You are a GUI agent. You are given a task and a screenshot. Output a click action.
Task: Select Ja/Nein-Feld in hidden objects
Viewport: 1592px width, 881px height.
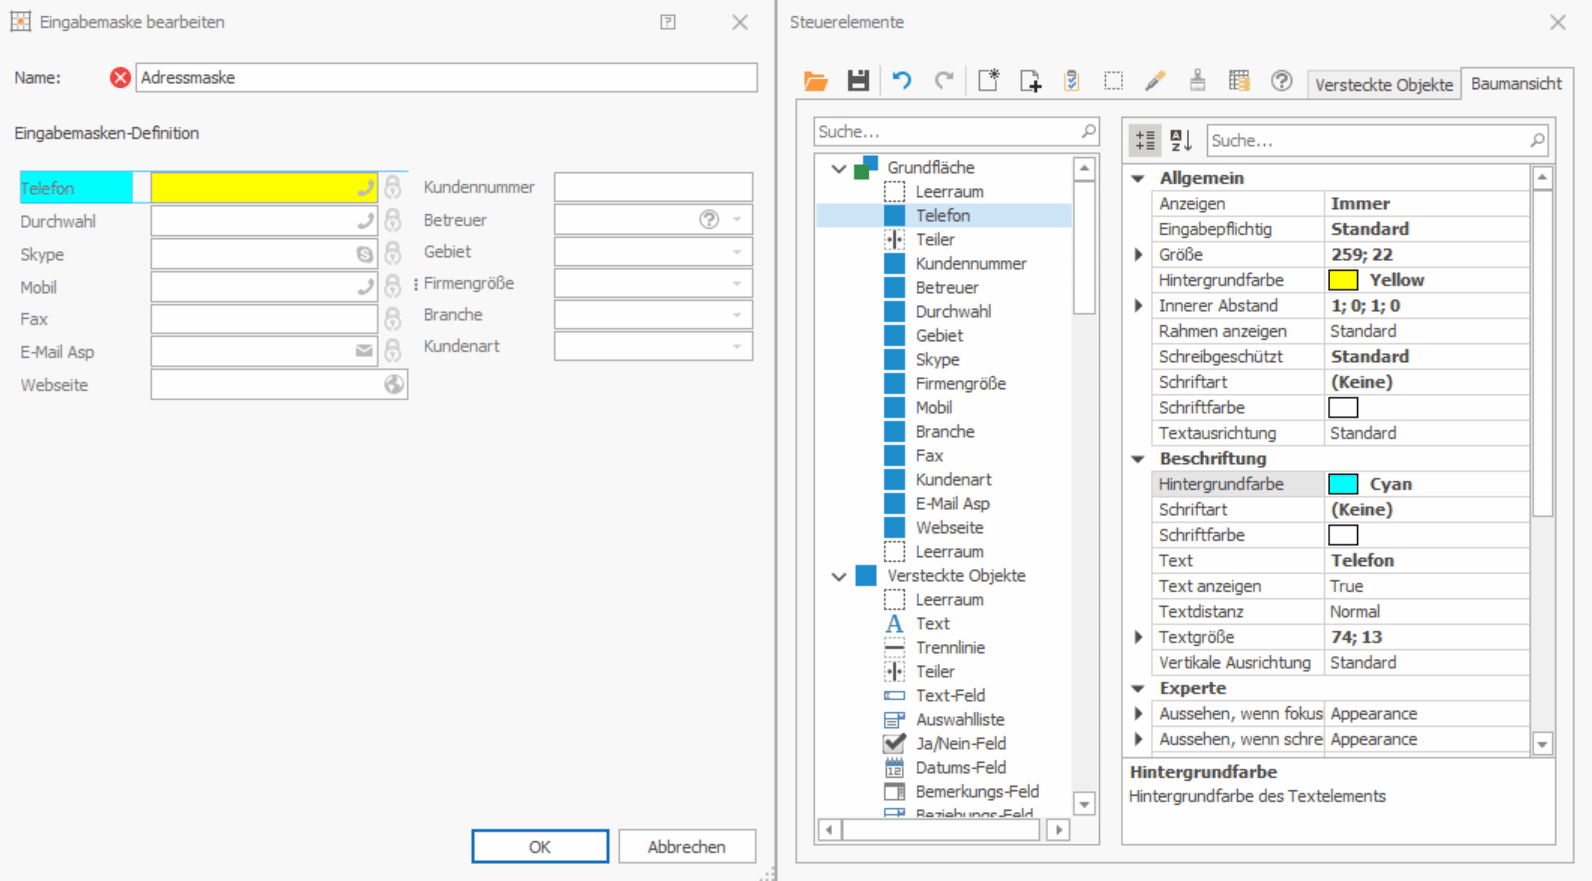pos(960,744)
